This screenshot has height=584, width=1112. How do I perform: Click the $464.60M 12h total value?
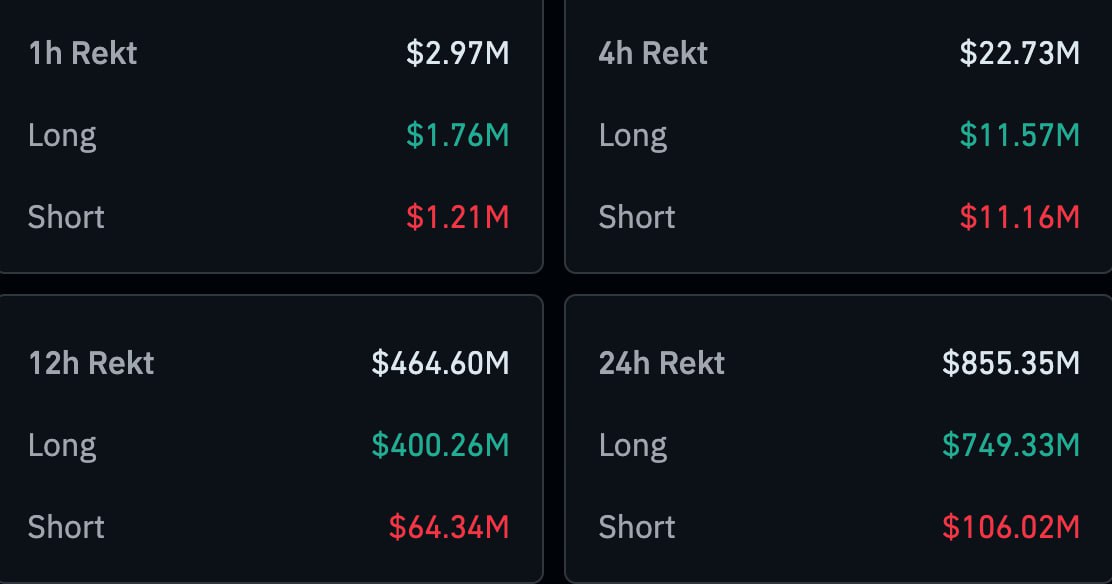(x=440, y=363)
